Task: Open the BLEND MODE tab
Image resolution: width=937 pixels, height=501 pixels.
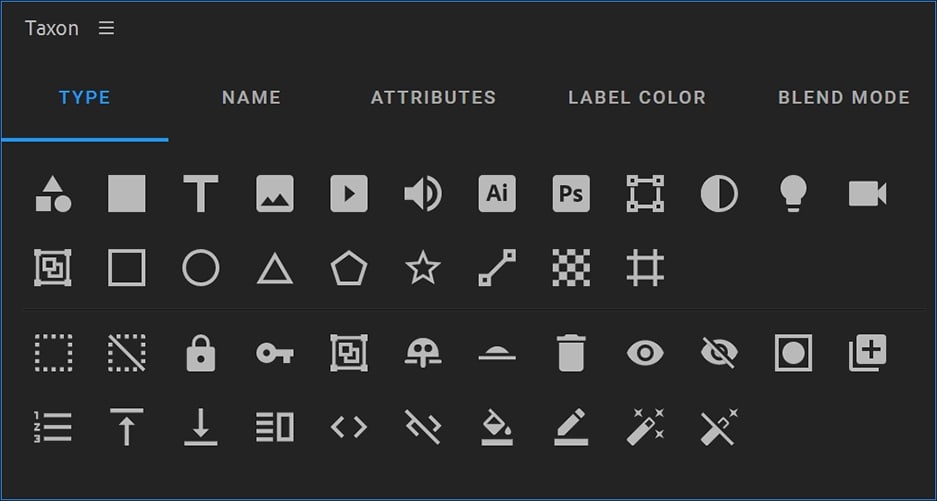Action: (x=843, y=98)
